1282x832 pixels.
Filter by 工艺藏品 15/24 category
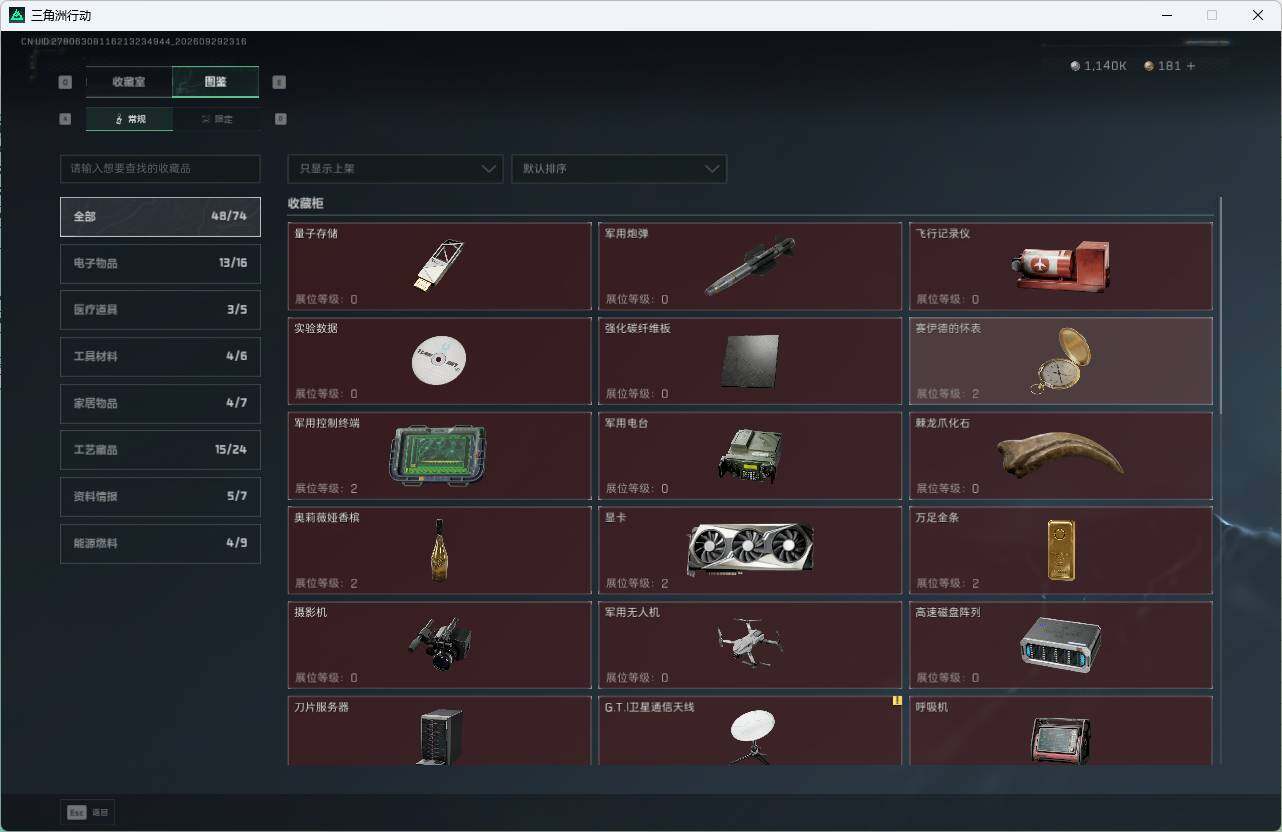(160, 450)
